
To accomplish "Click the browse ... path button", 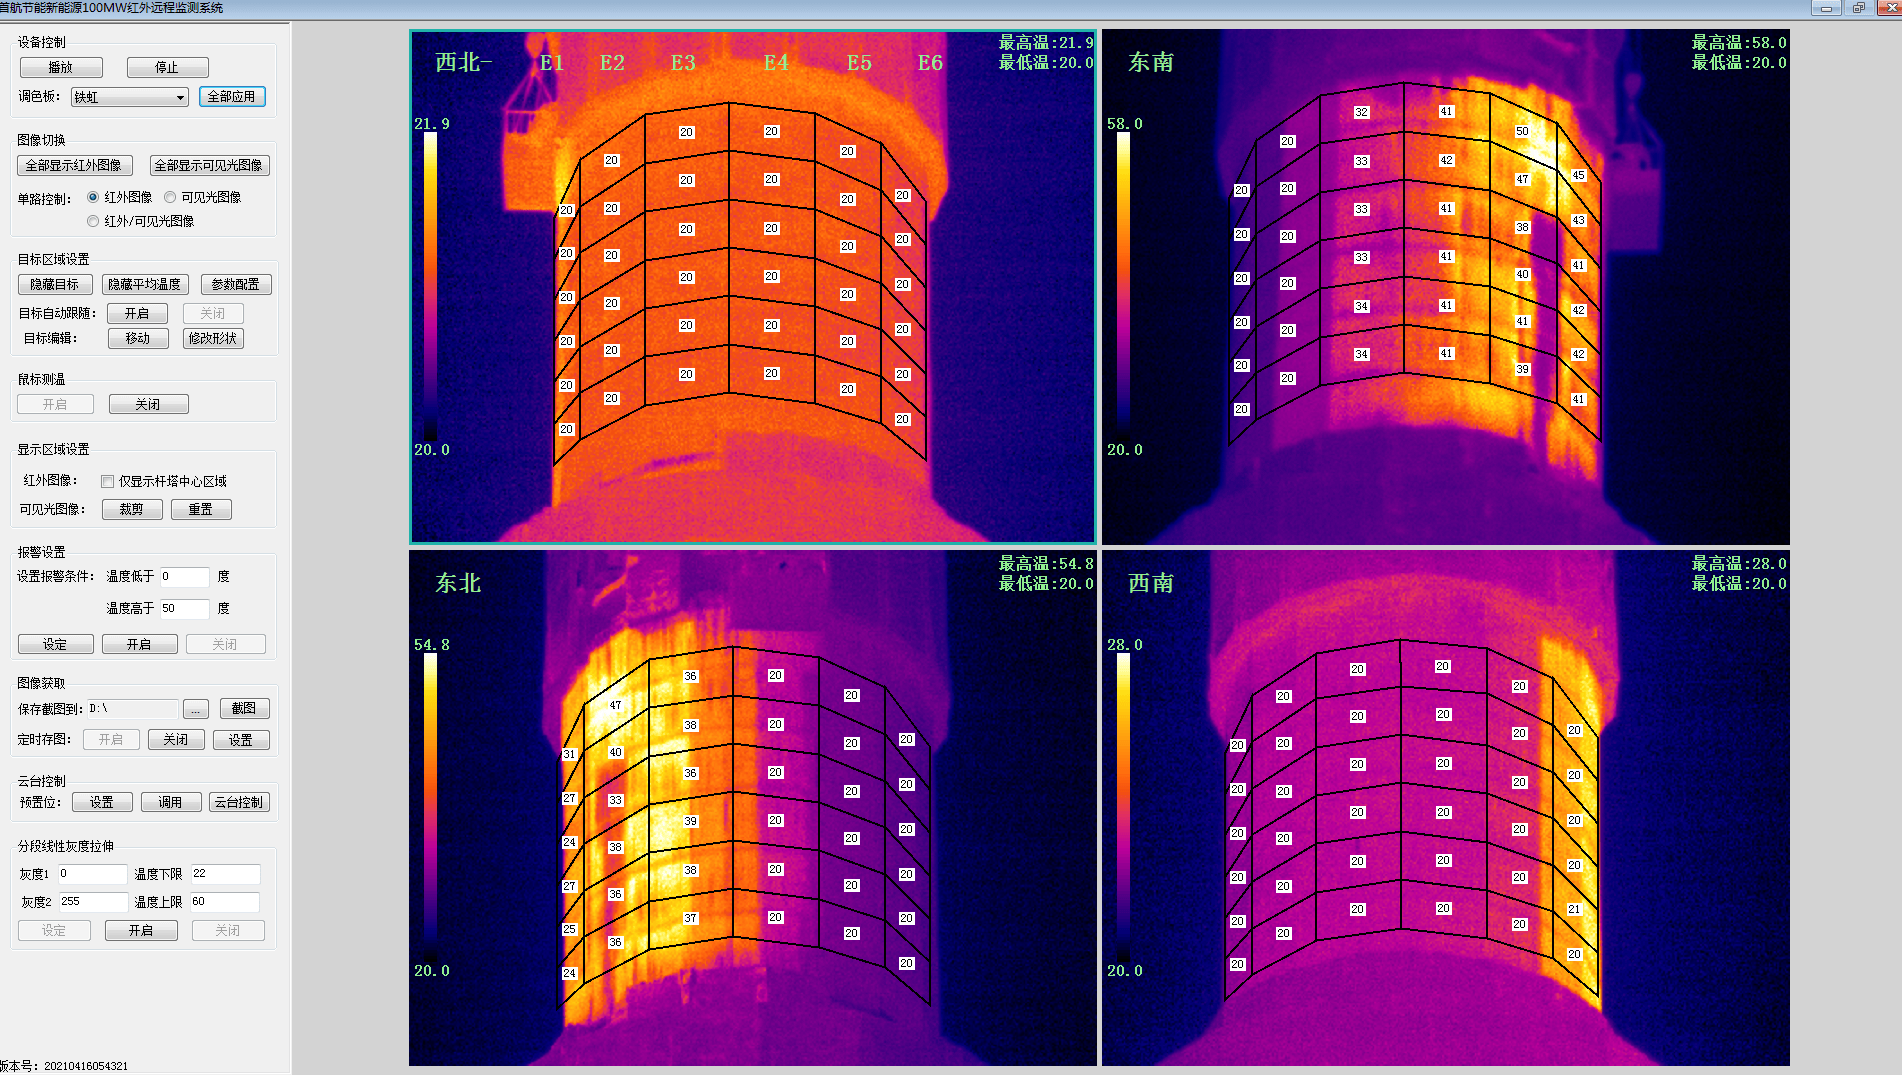I will pos(196,709).
